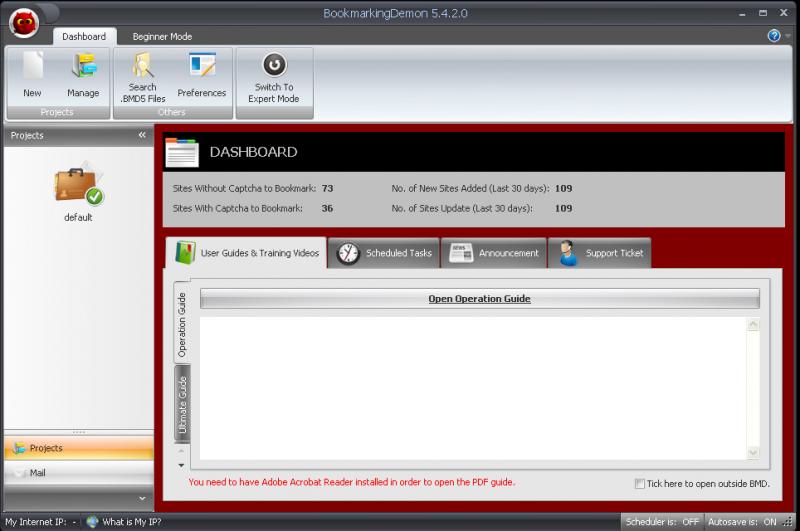Open the blue help icon
Image resolution: width=800 pixels, height=531 pixels.
pos(773,36)
